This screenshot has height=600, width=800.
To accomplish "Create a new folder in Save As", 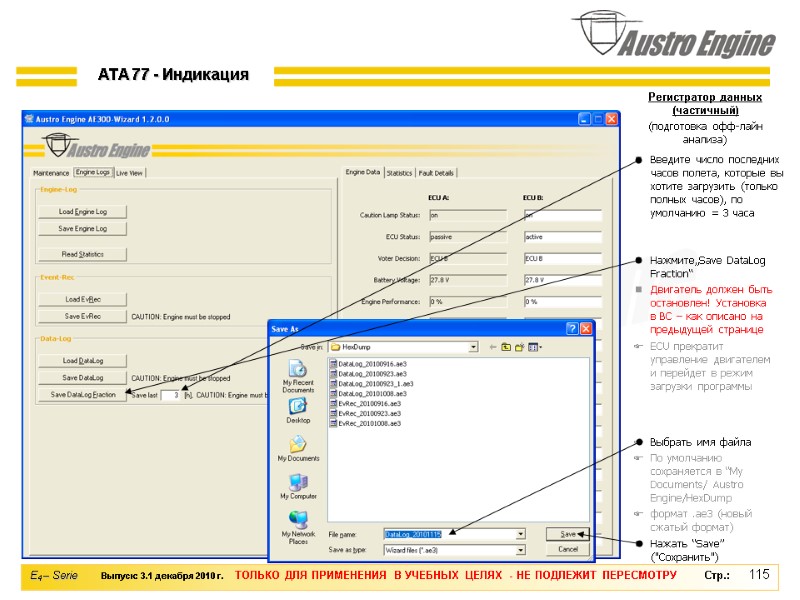I will tap(519, 347).
